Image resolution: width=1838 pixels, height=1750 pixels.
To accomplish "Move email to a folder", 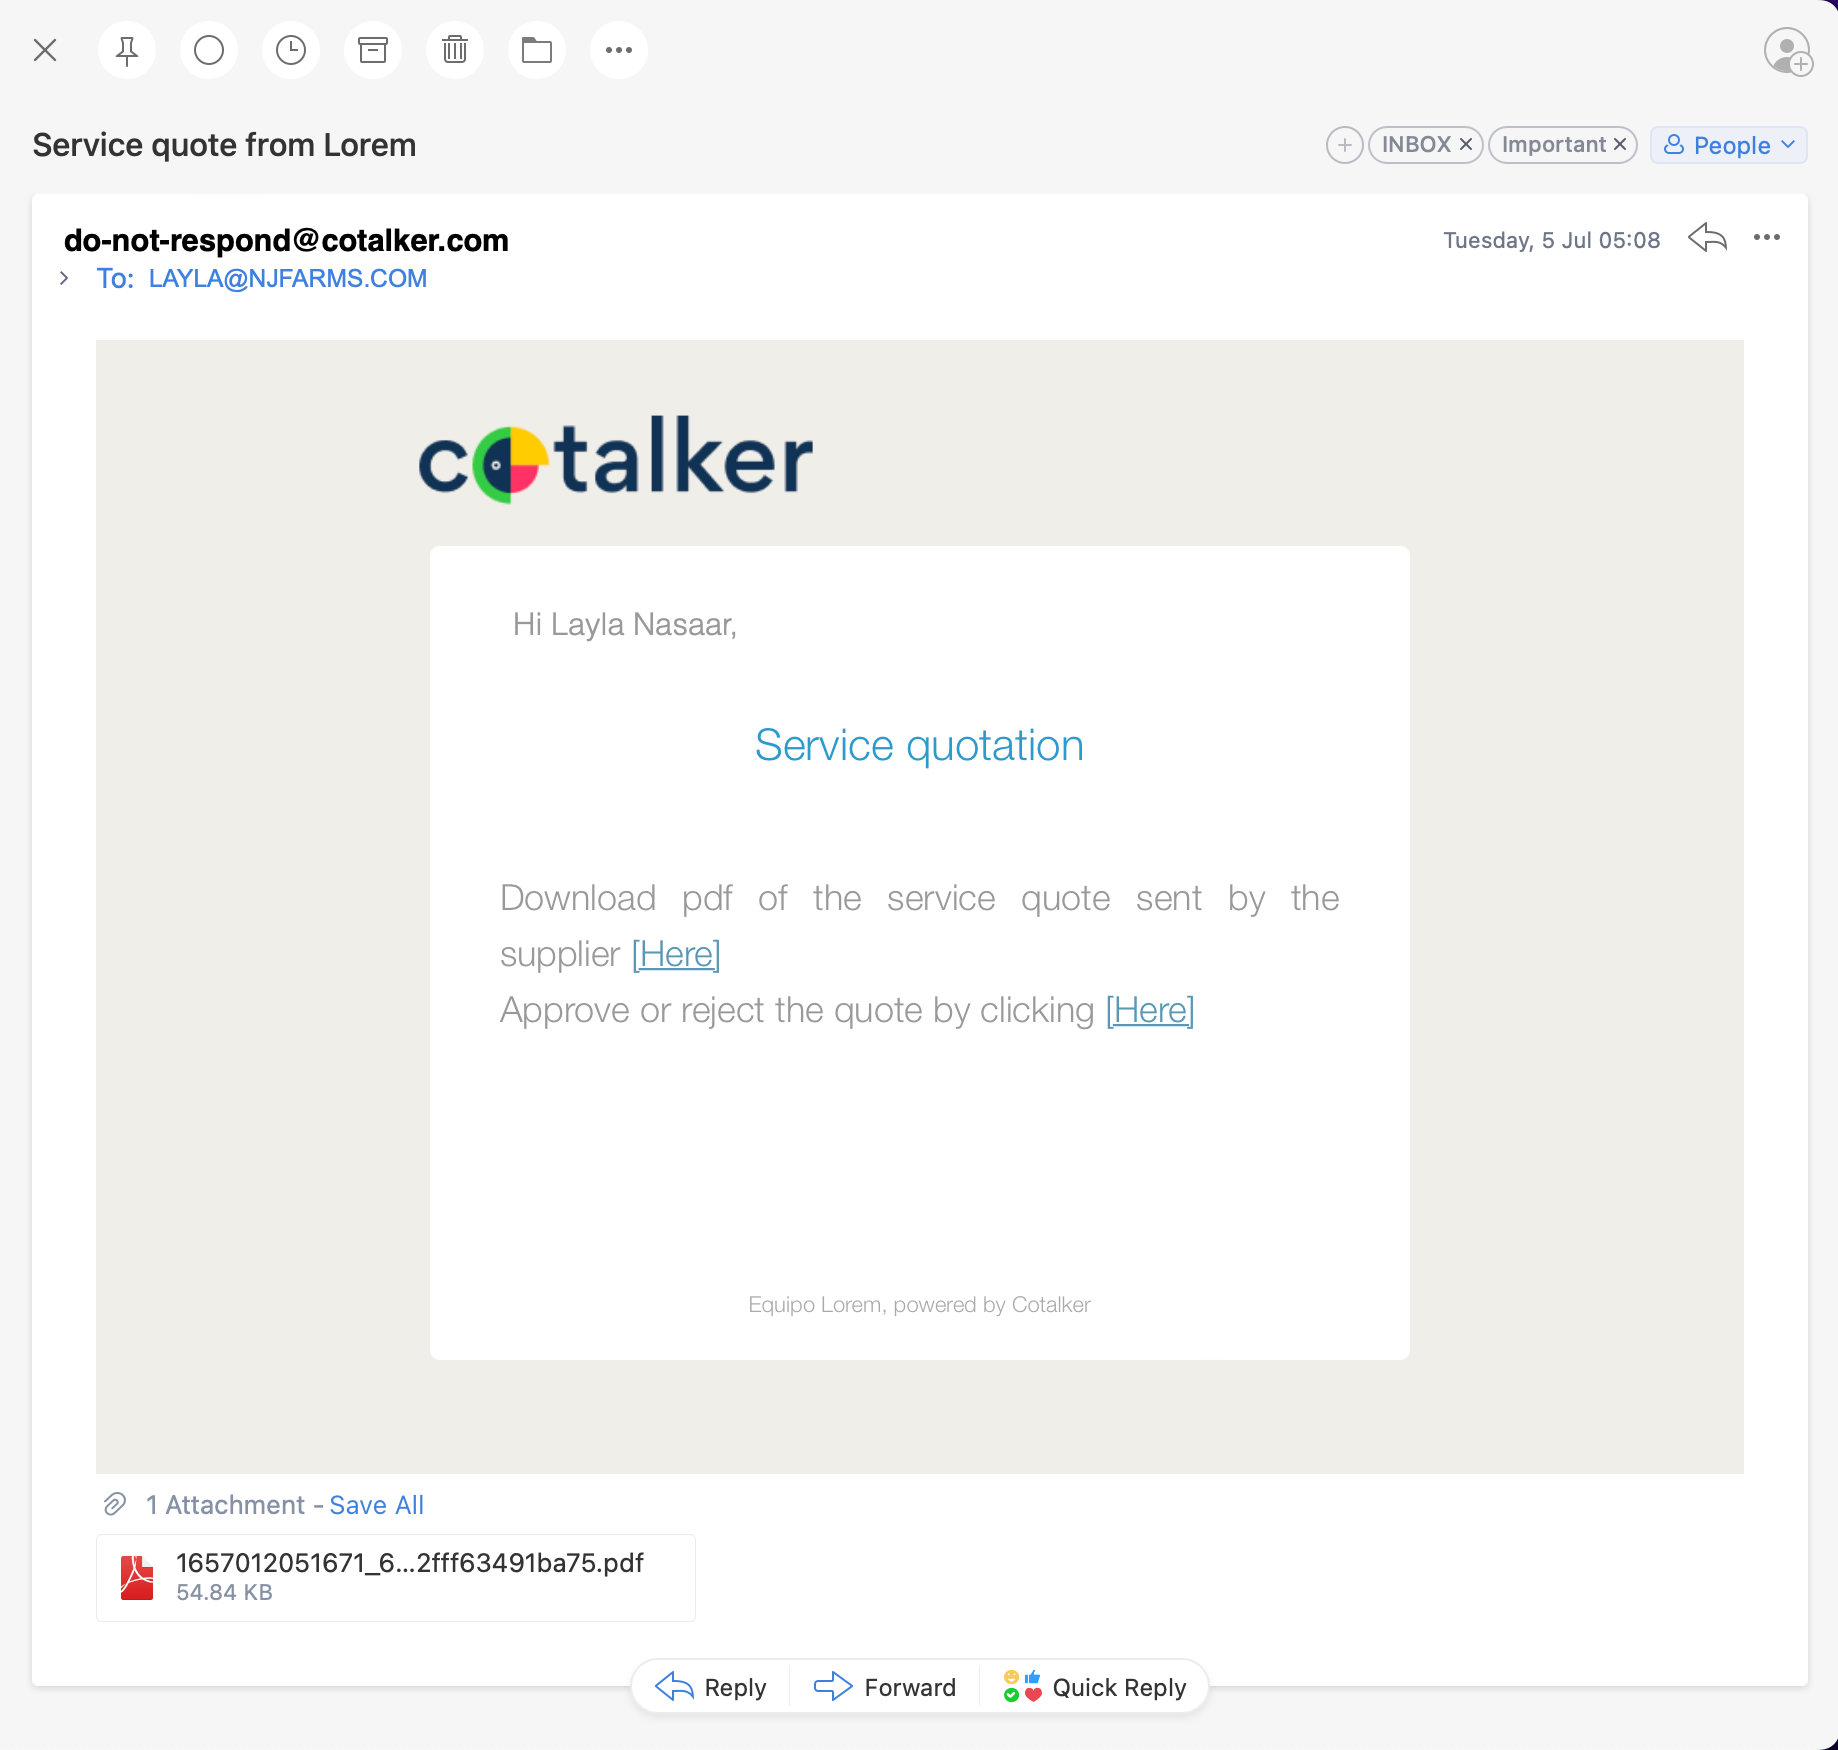I will coord(537,50).
